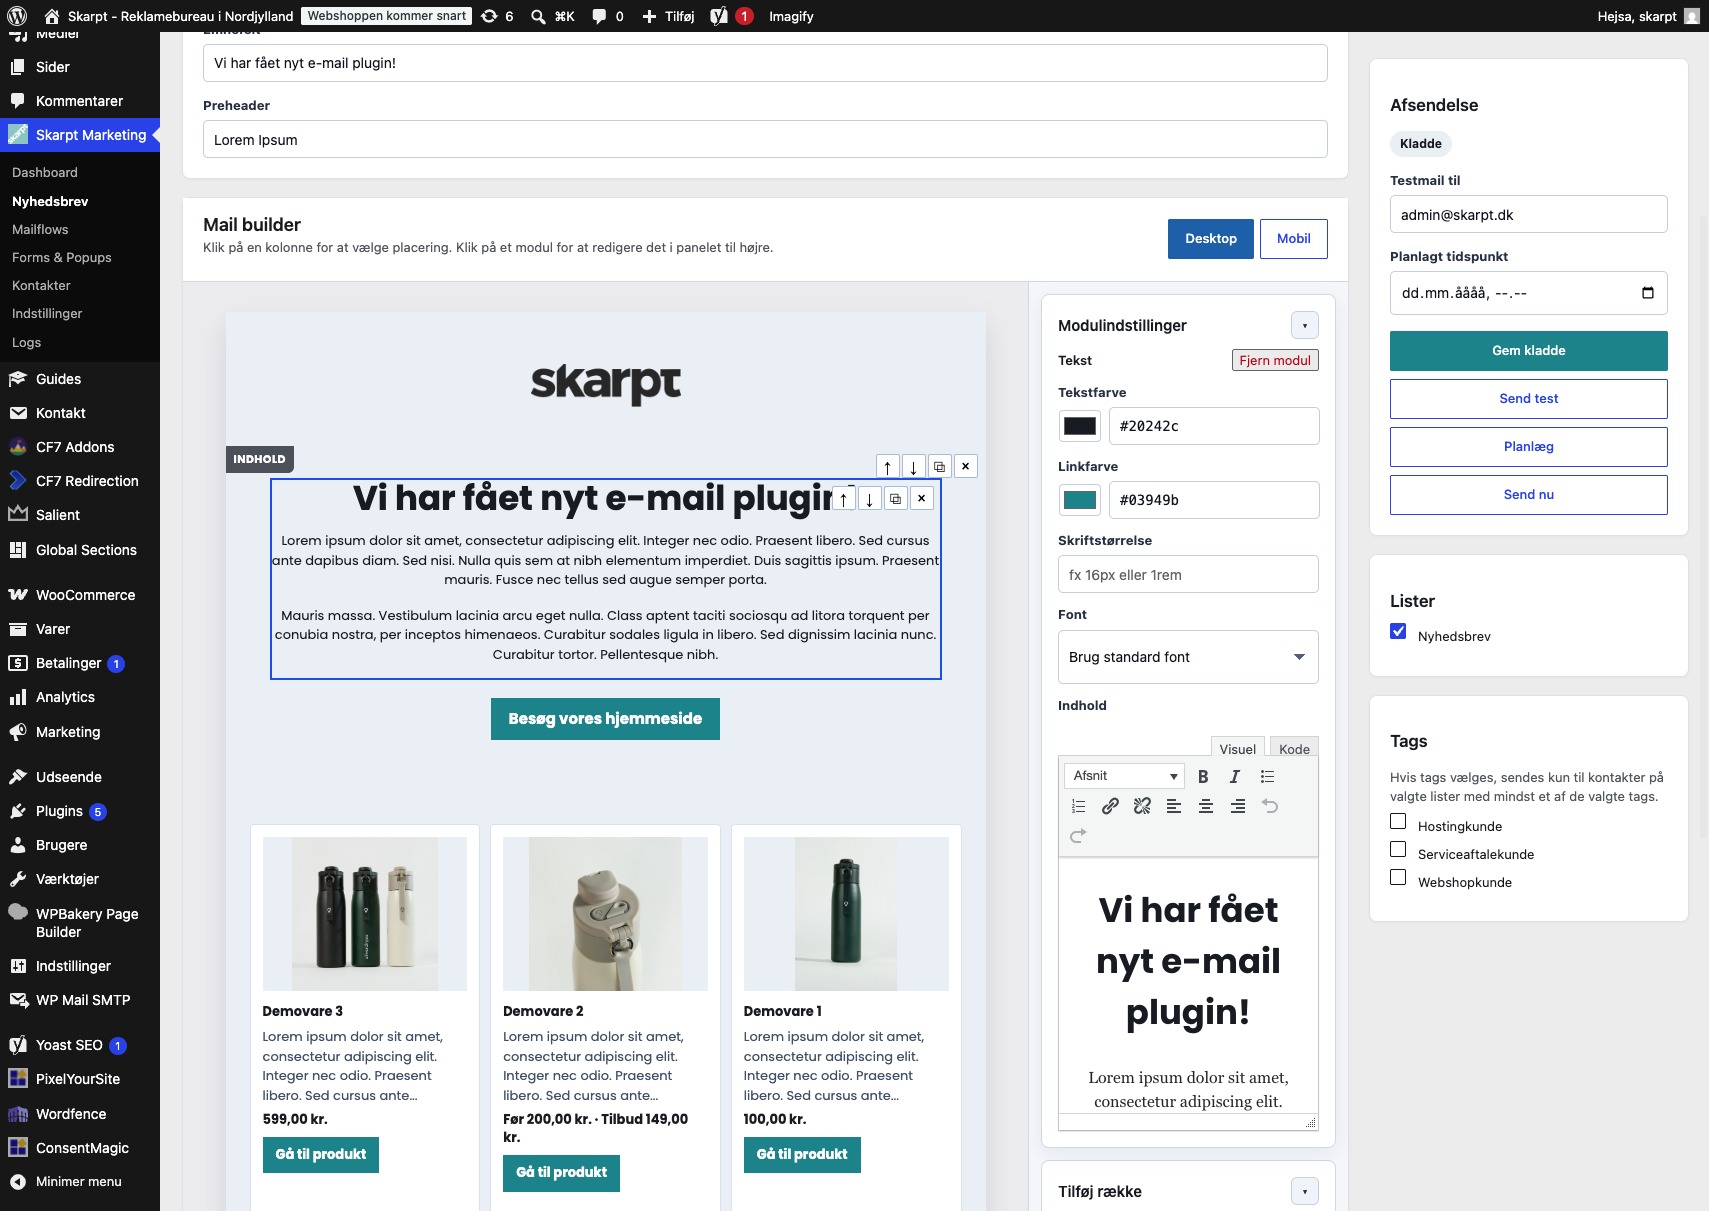Open the Linkfarve teal color swatch
Screen dimensions: 1709x1211
point(1080,500)
